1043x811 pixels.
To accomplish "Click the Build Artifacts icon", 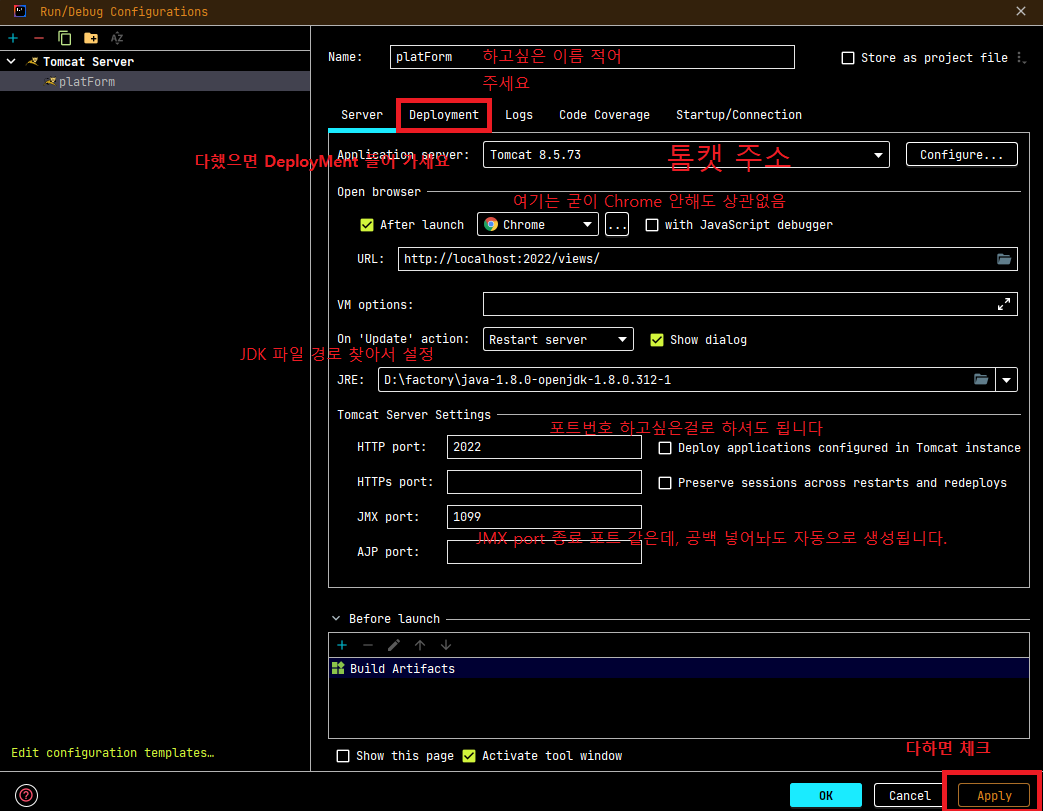I will 338,668.
